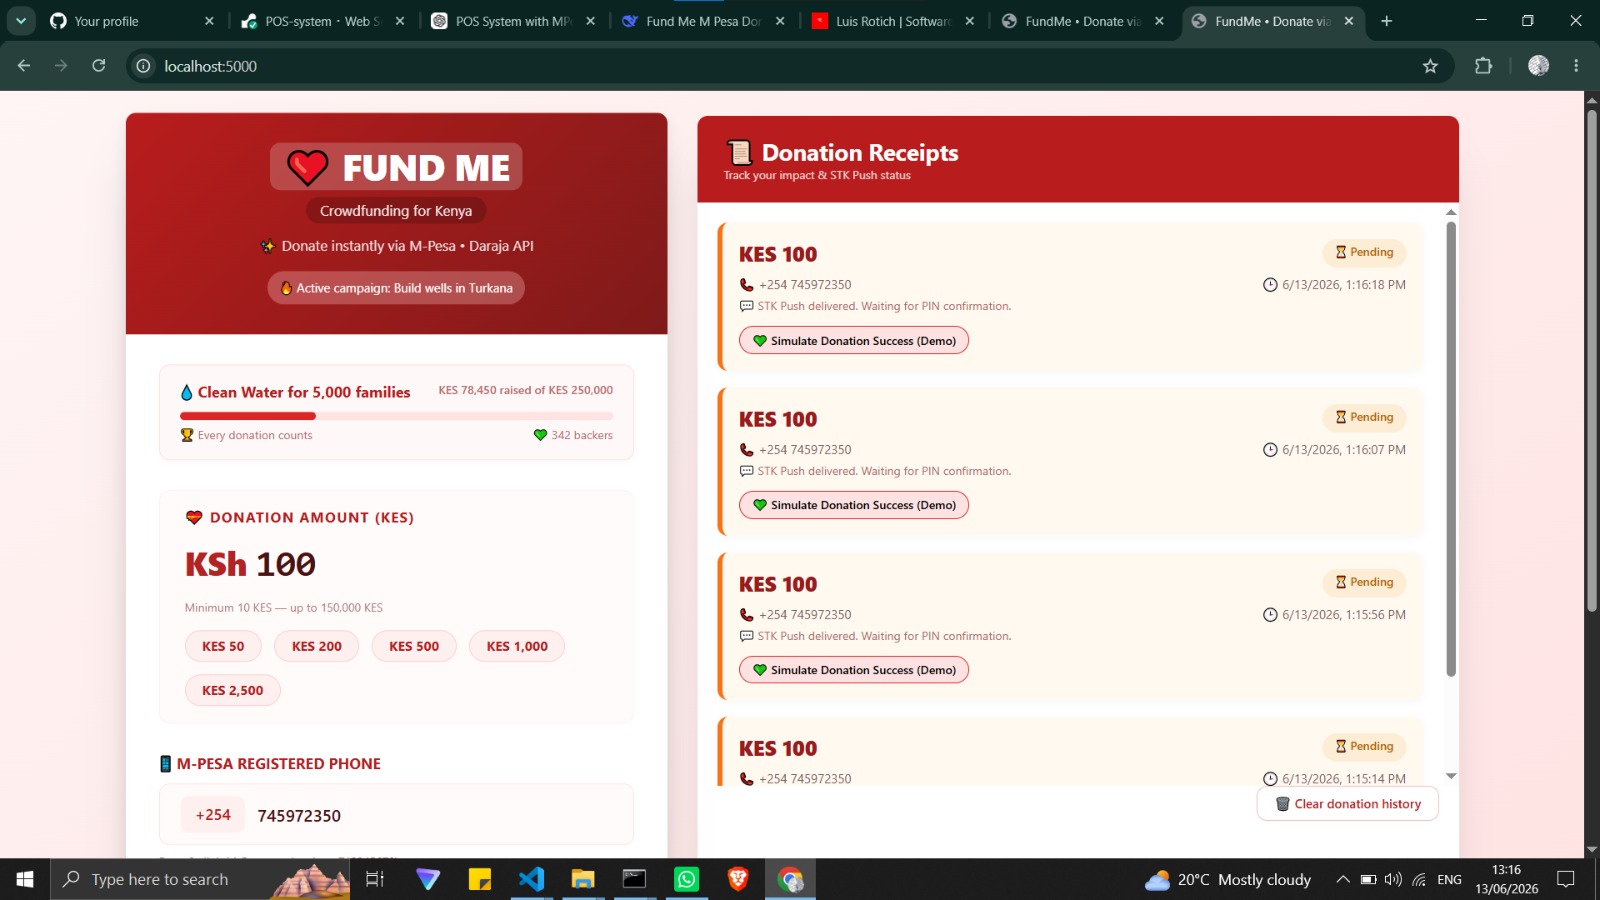Click the browser back arrow
1600x900 pixels.
pyautogui.click(x=24, y=66)
